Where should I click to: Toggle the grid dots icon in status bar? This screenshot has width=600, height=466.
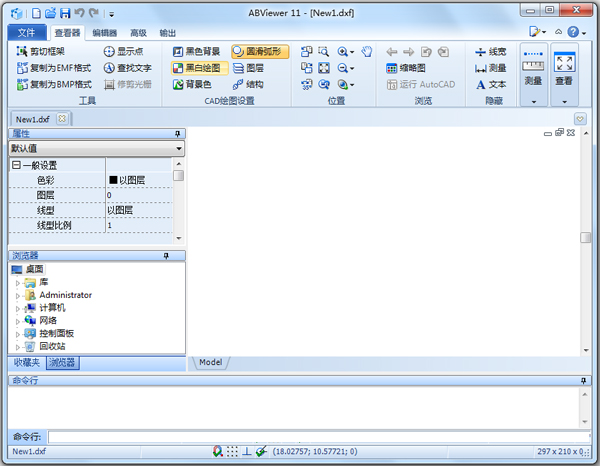coord(232,451)
